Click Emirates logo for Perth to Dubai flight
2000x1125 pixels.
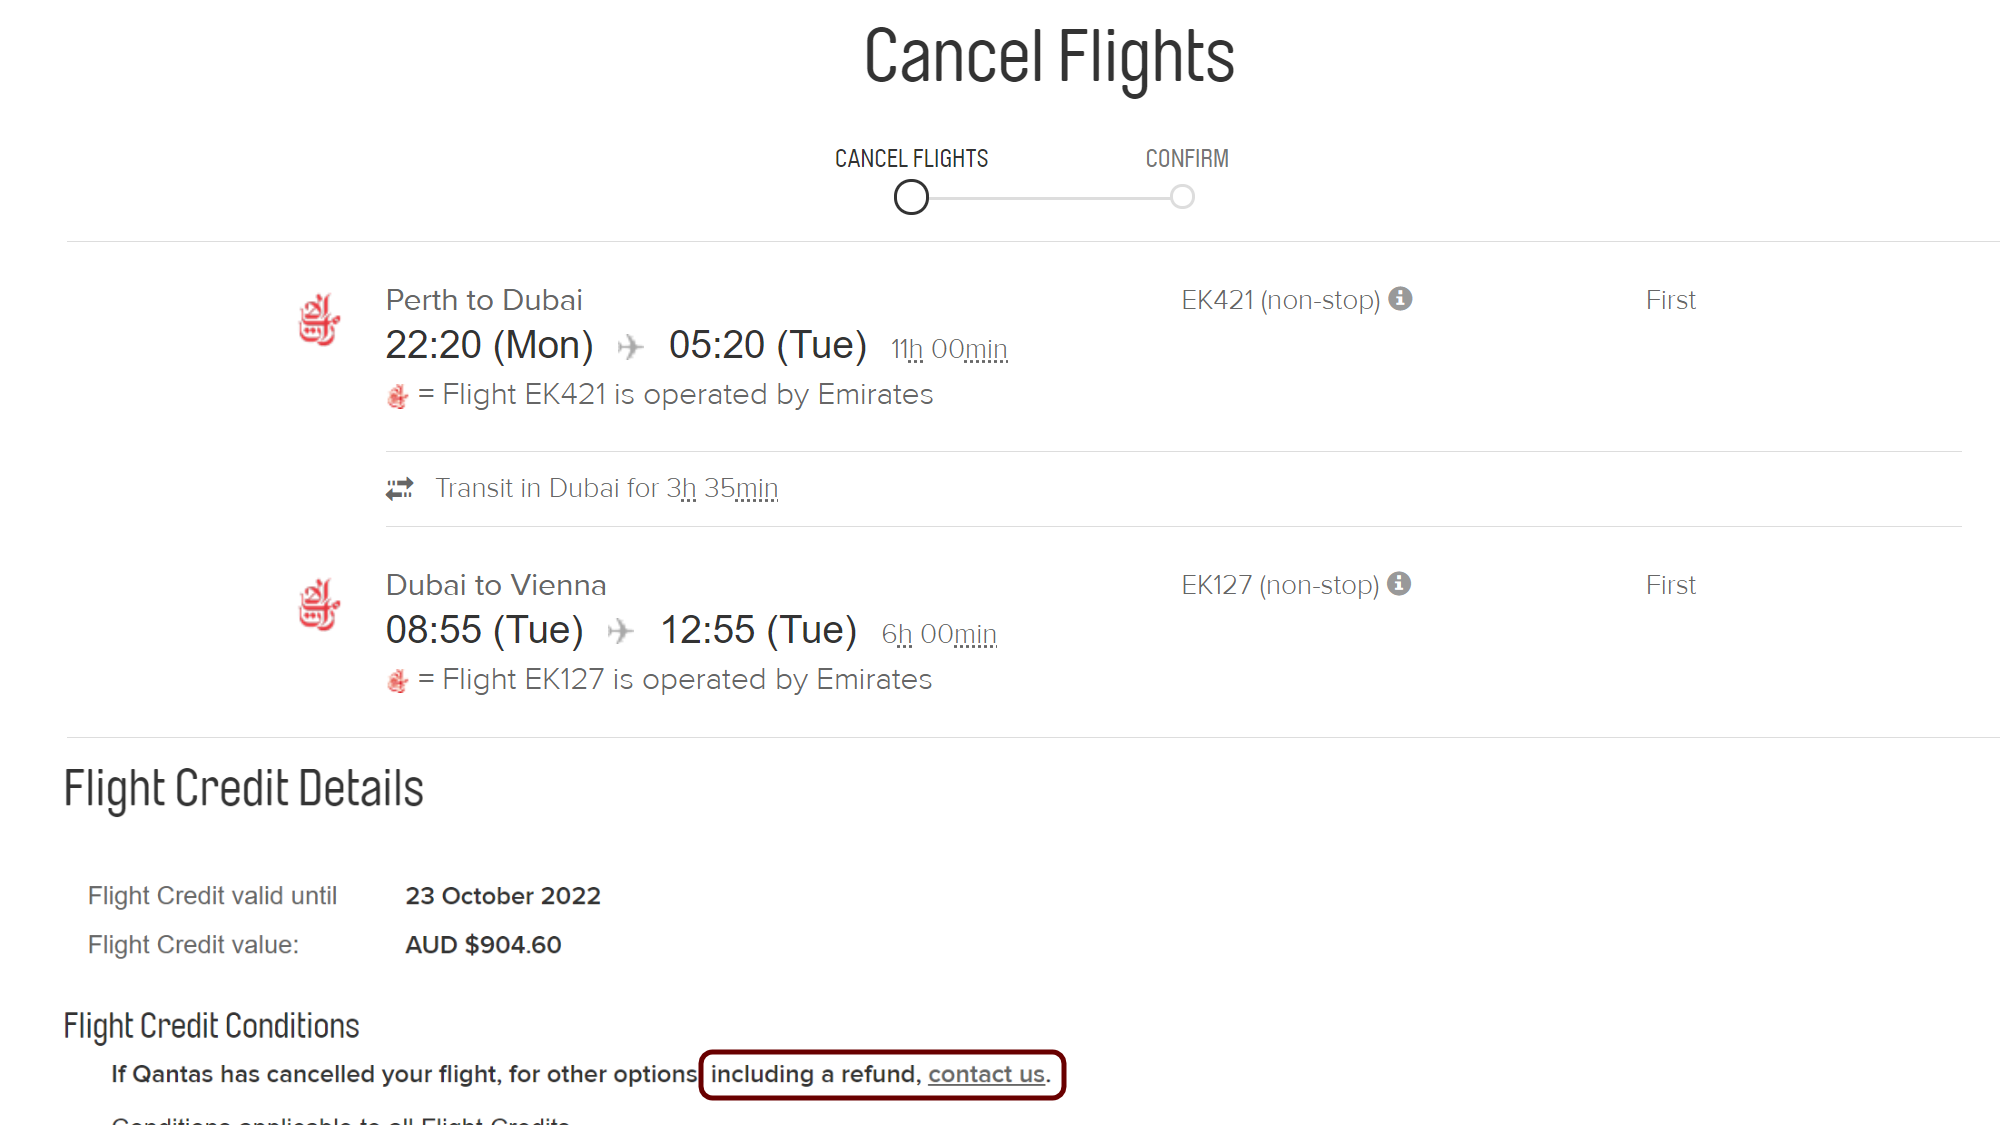(x=319, y=320)
